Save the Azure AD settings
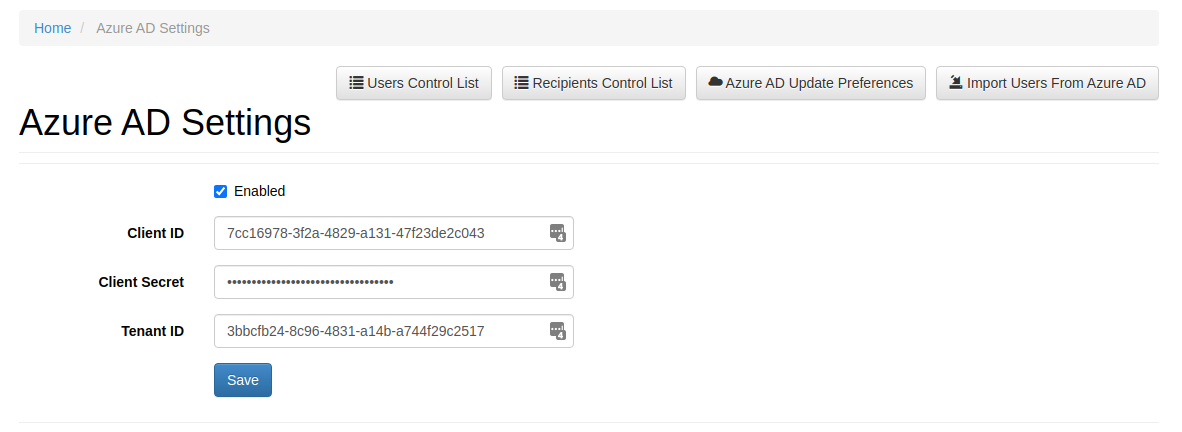 point(243,380)
